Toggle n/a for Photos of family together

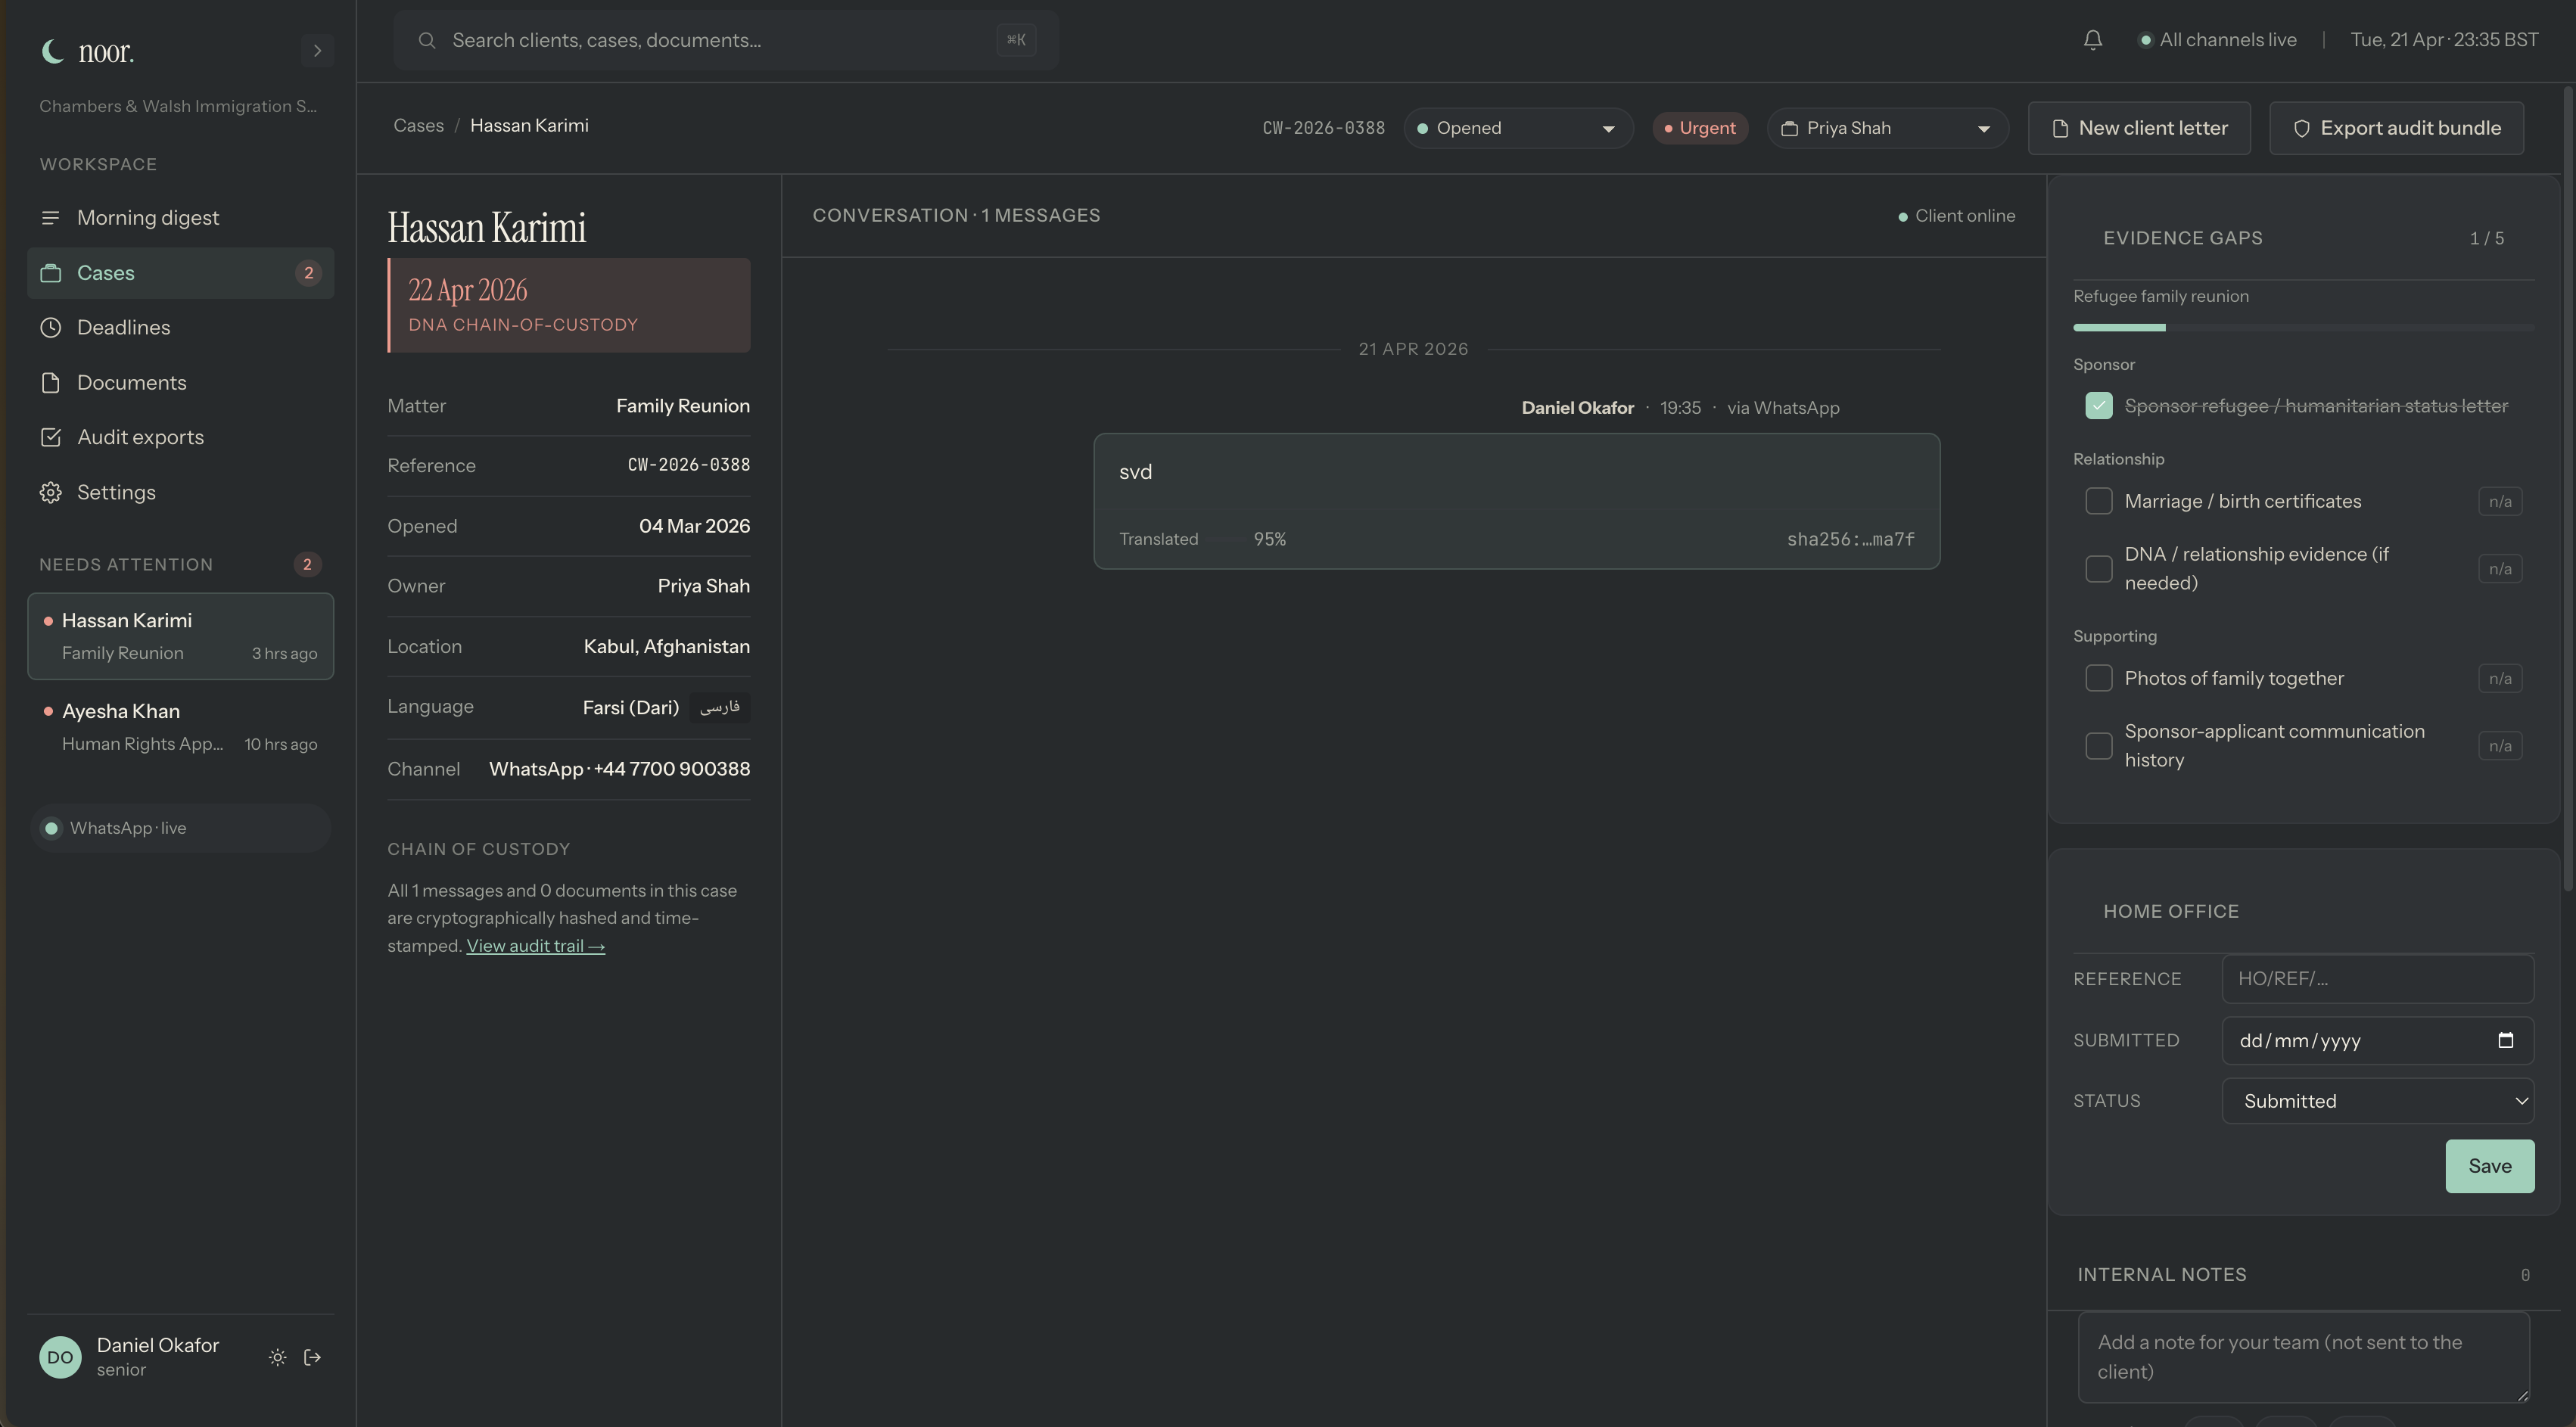coord(2500,678)
